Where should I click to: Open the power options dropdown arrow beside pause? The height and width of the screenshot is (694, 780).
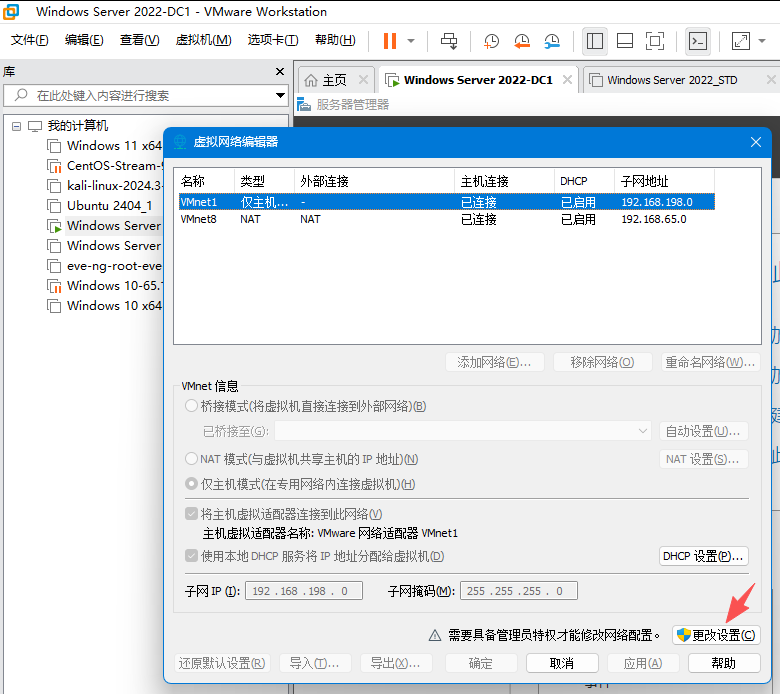[x=411, y=41]
